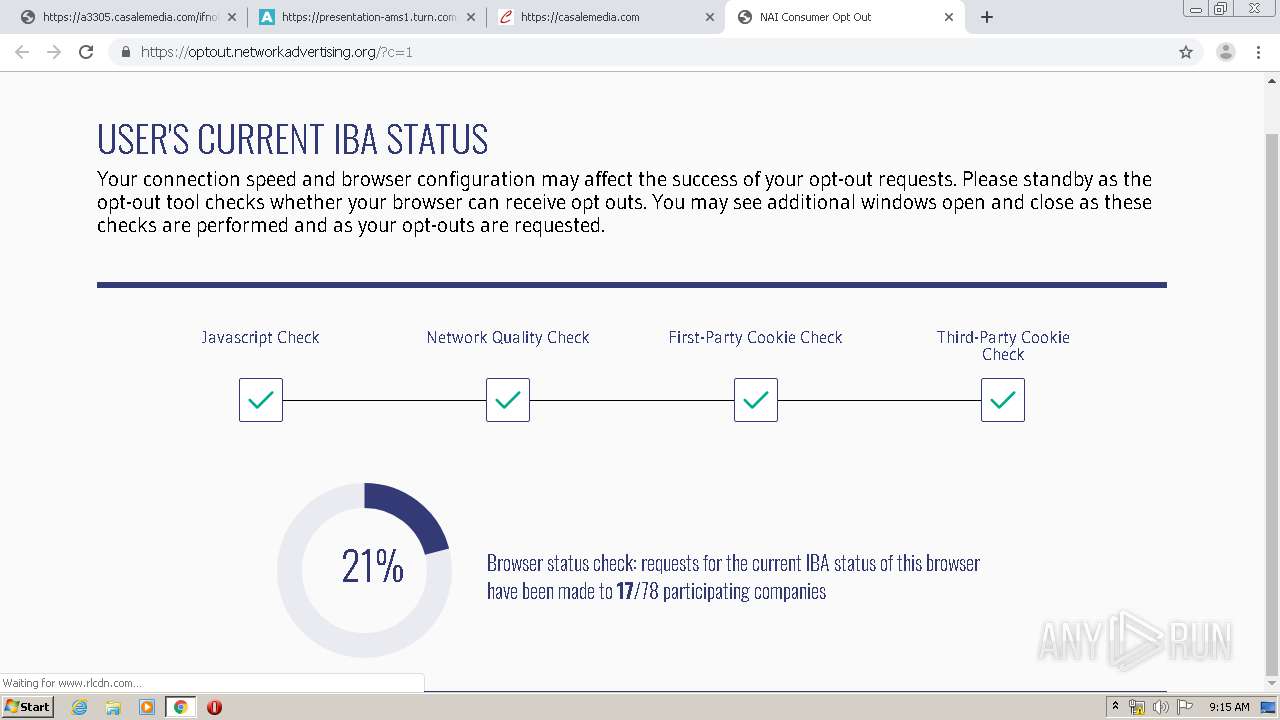Click the First-Party Cookie Check checkmark box

click(x=756, y=400)
